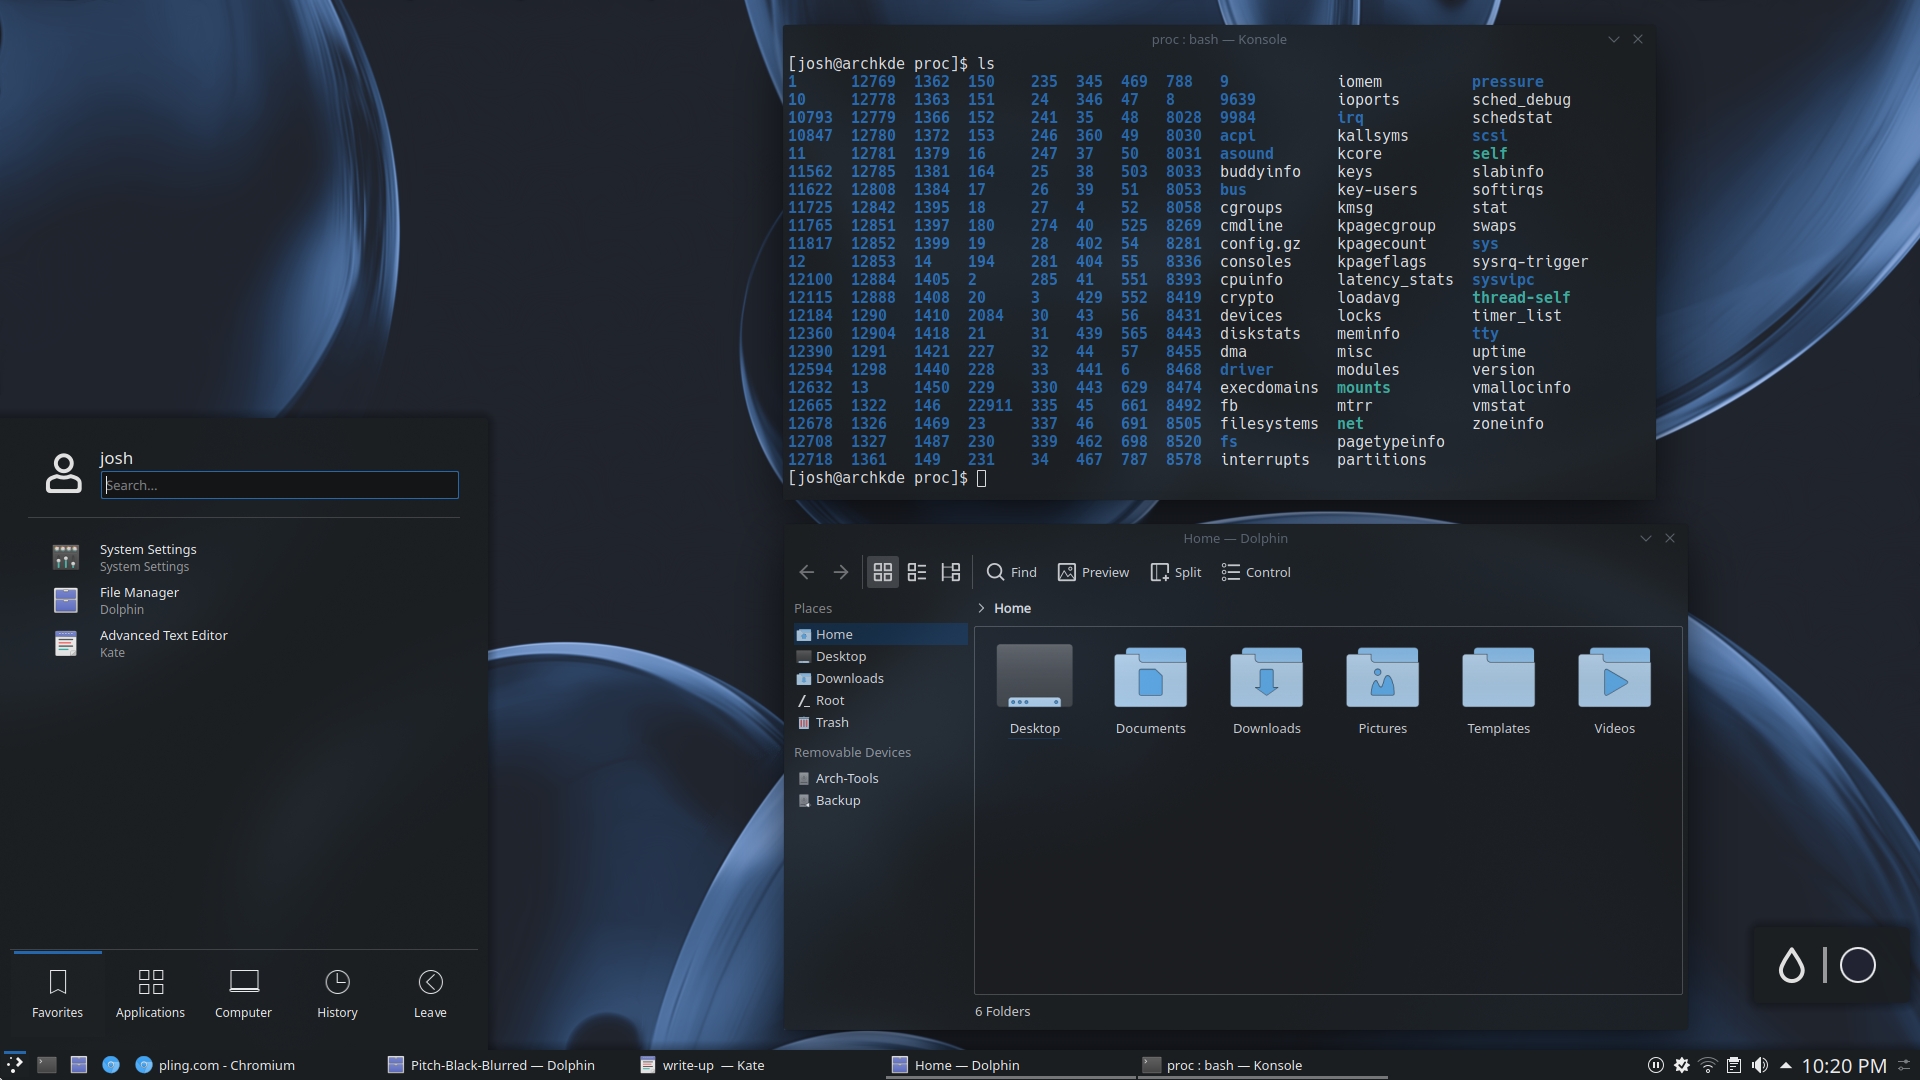
Task: Toggle Preview in Dolphin toolbar
Action: pyautogui.click(x=1094, y=572)
